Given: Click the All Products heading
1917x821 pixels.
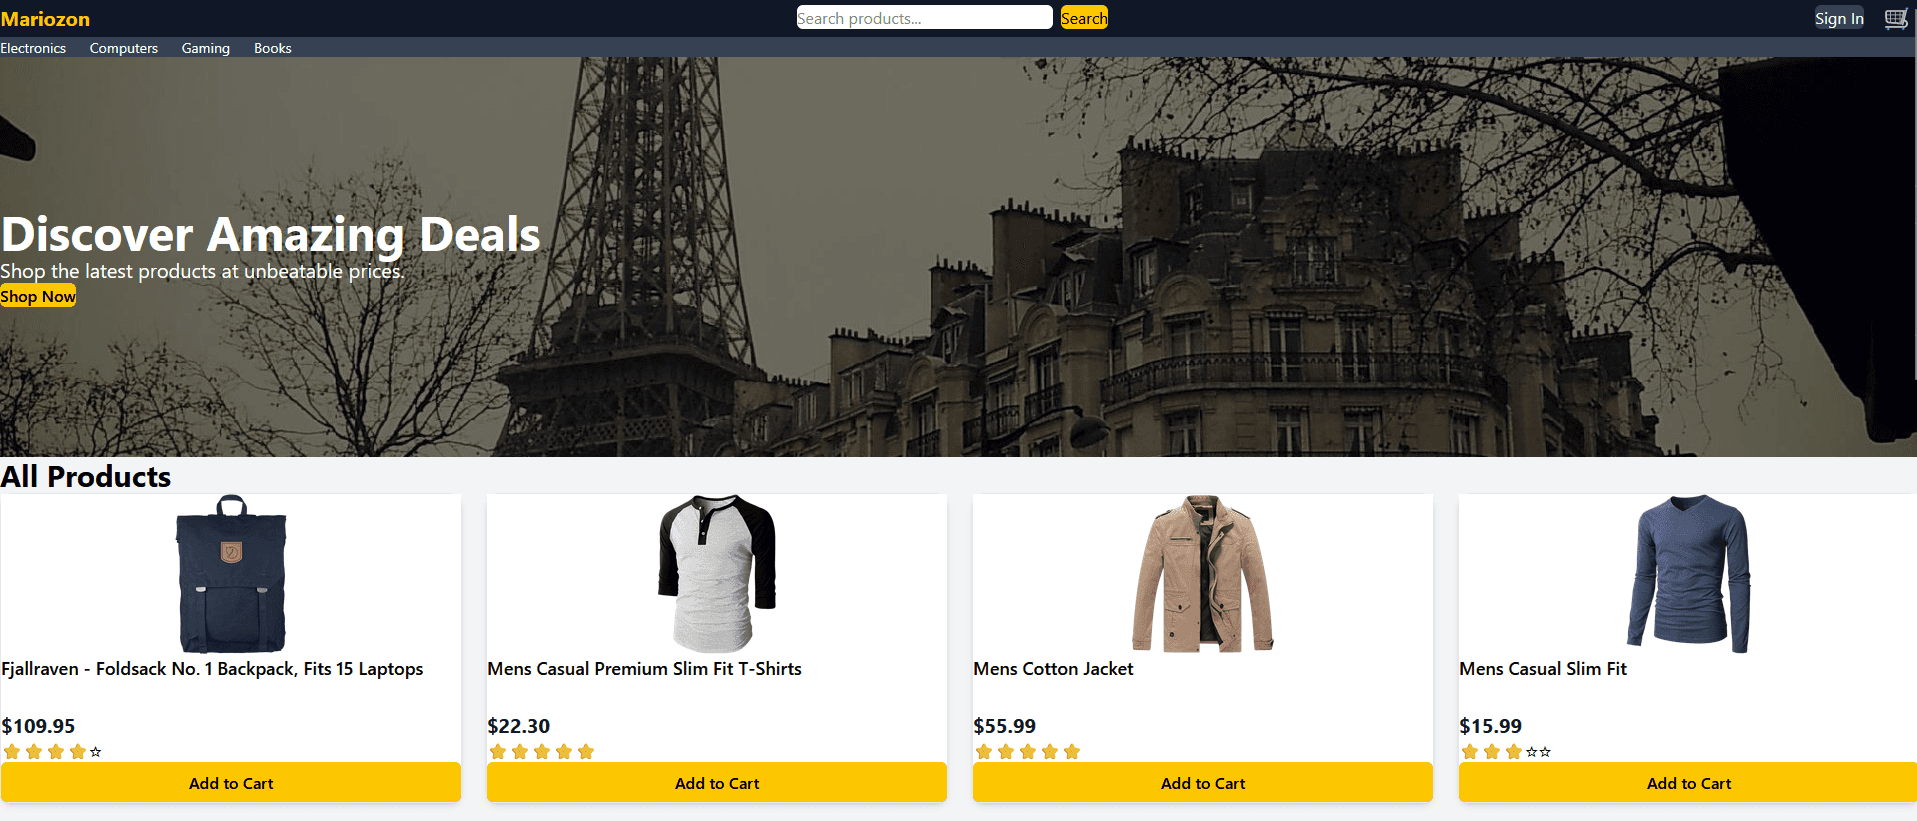Looking at the screenshot, I should 86,476.
